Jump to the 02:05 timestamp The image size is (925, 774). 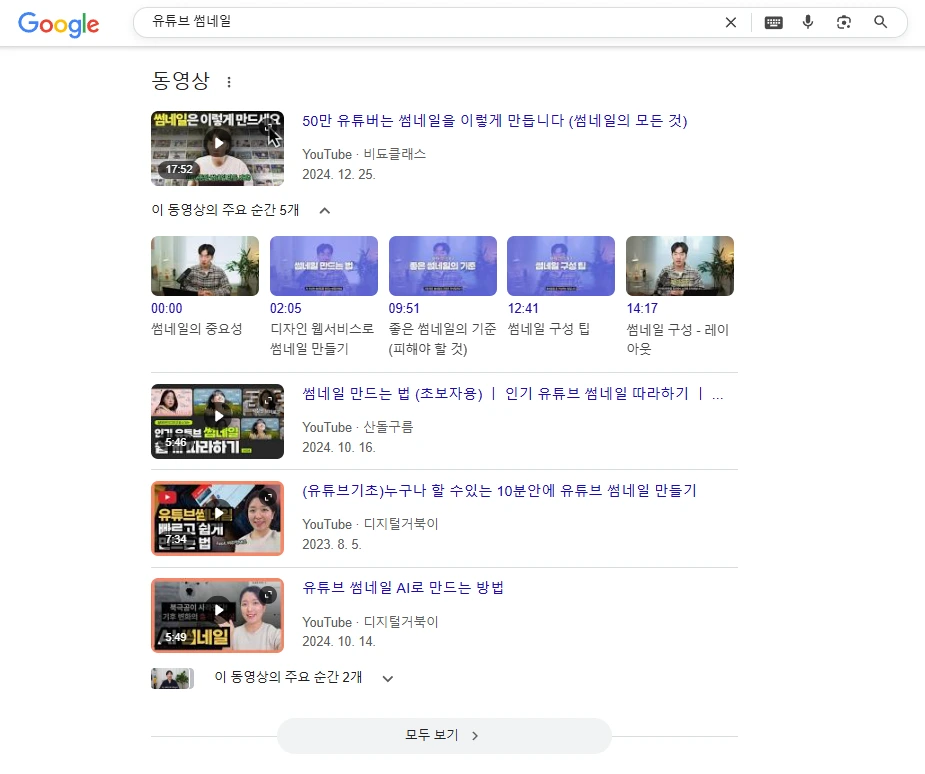[x=286, y=309]
